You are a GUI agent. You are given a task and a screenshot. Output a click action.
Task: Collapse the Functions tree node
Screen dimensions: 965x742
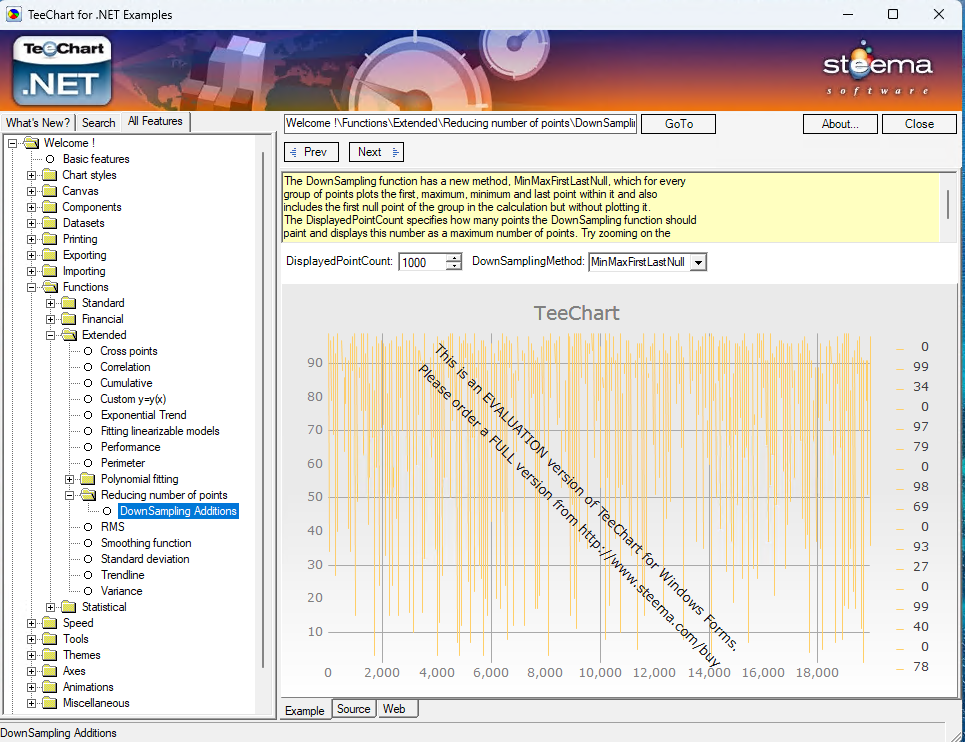click(x=31, y=287)
